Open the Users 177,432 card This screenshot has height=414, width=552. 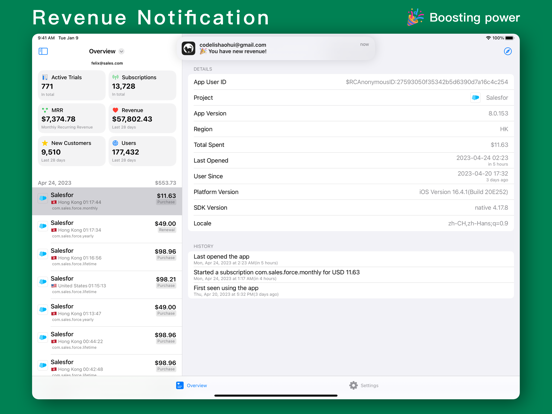tap(142, 151)
